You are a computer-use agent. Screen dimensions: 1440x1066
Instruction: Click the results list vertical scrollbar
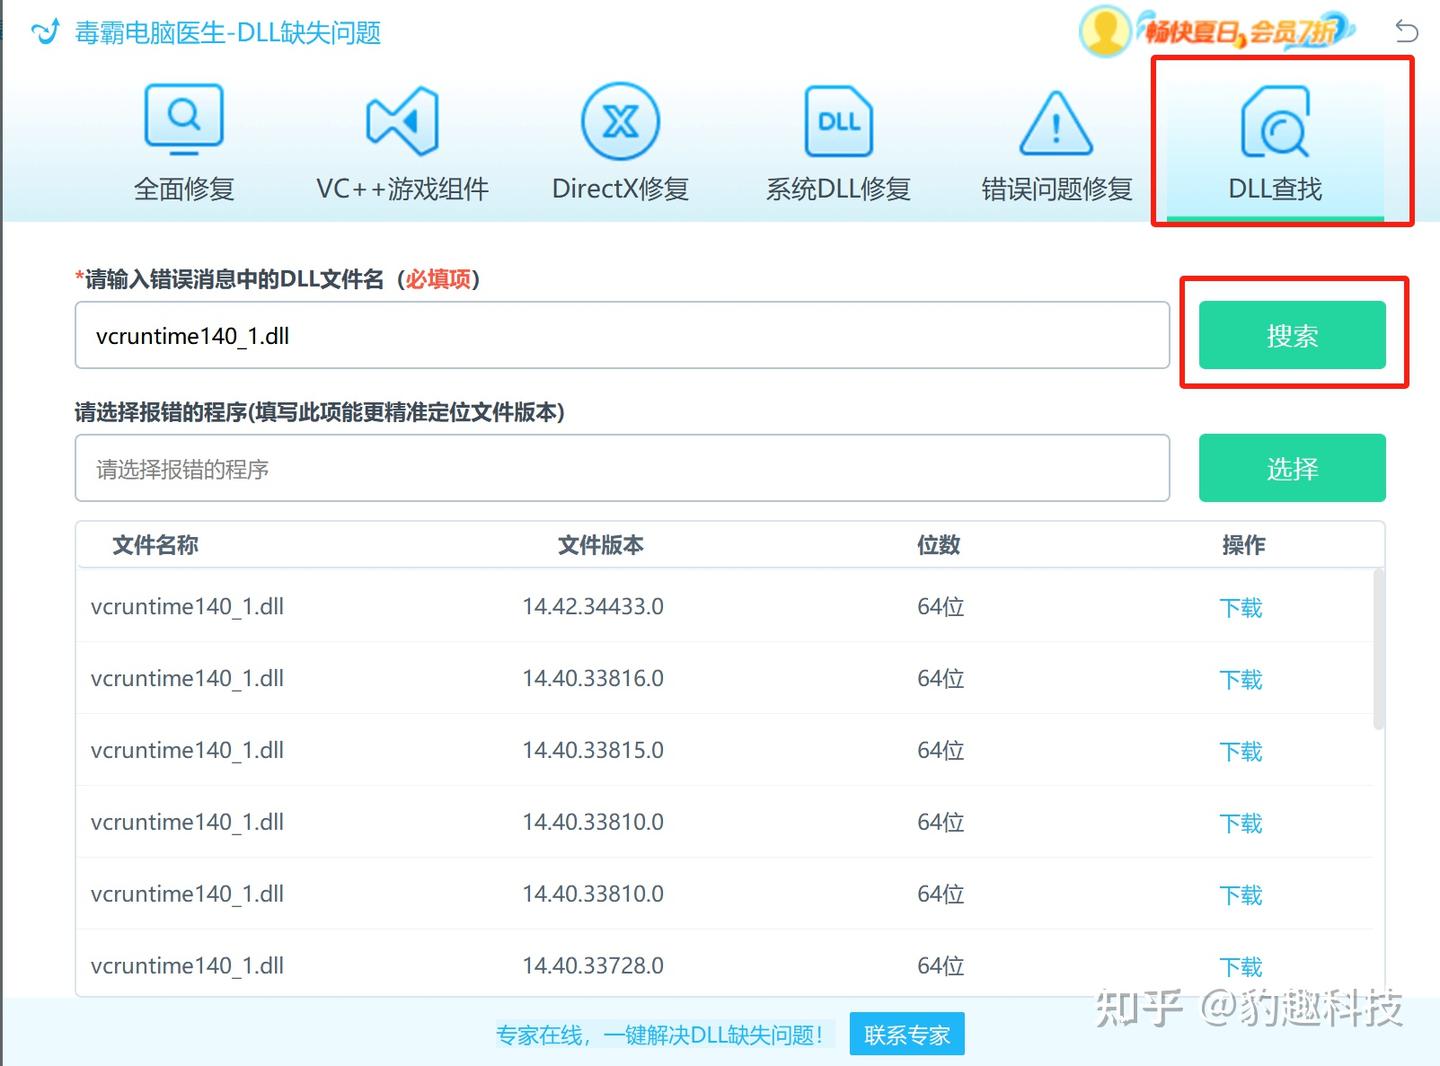coord(1379,650)
